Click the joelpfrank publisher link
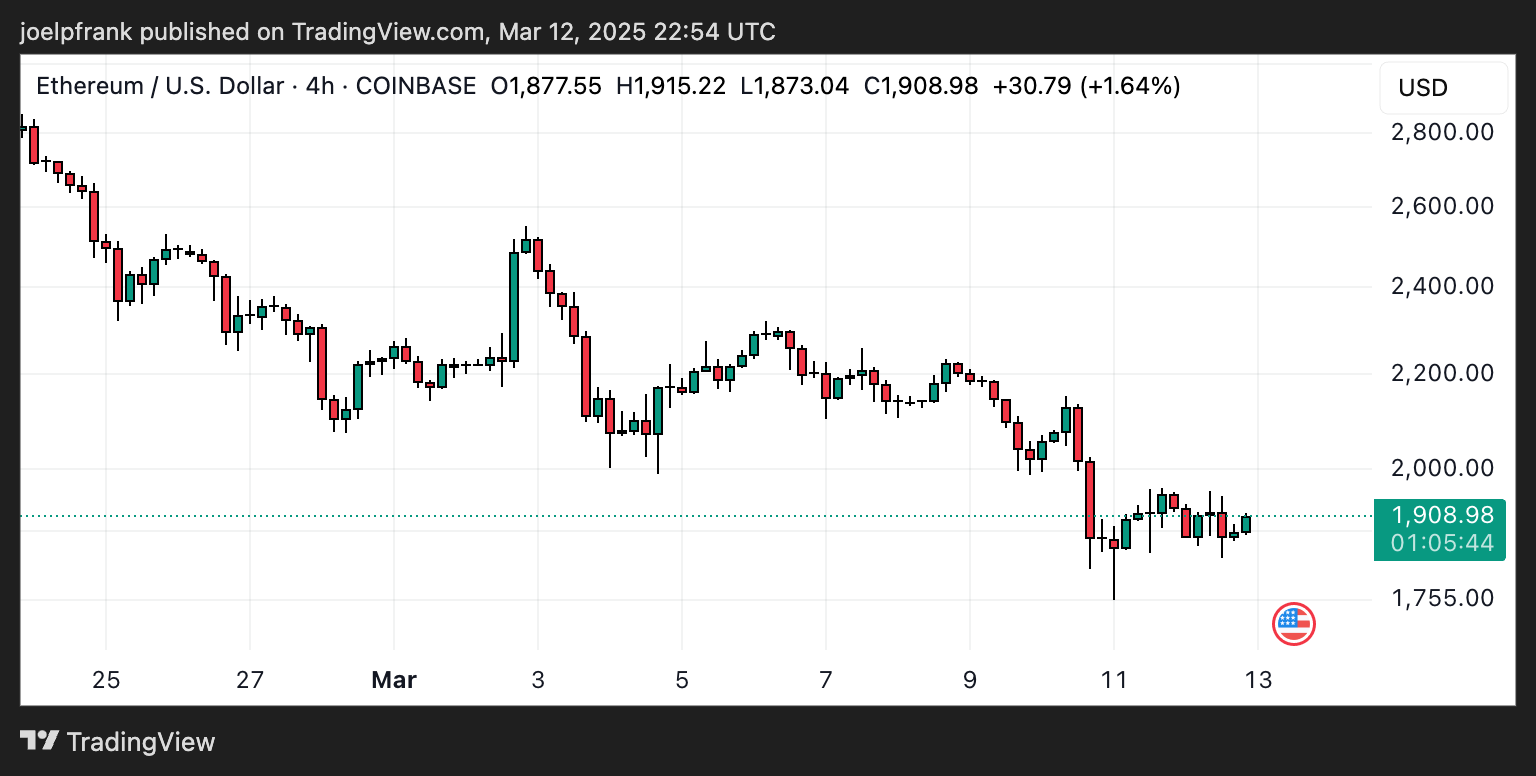 pyautogui.click(x=72, y=31)
